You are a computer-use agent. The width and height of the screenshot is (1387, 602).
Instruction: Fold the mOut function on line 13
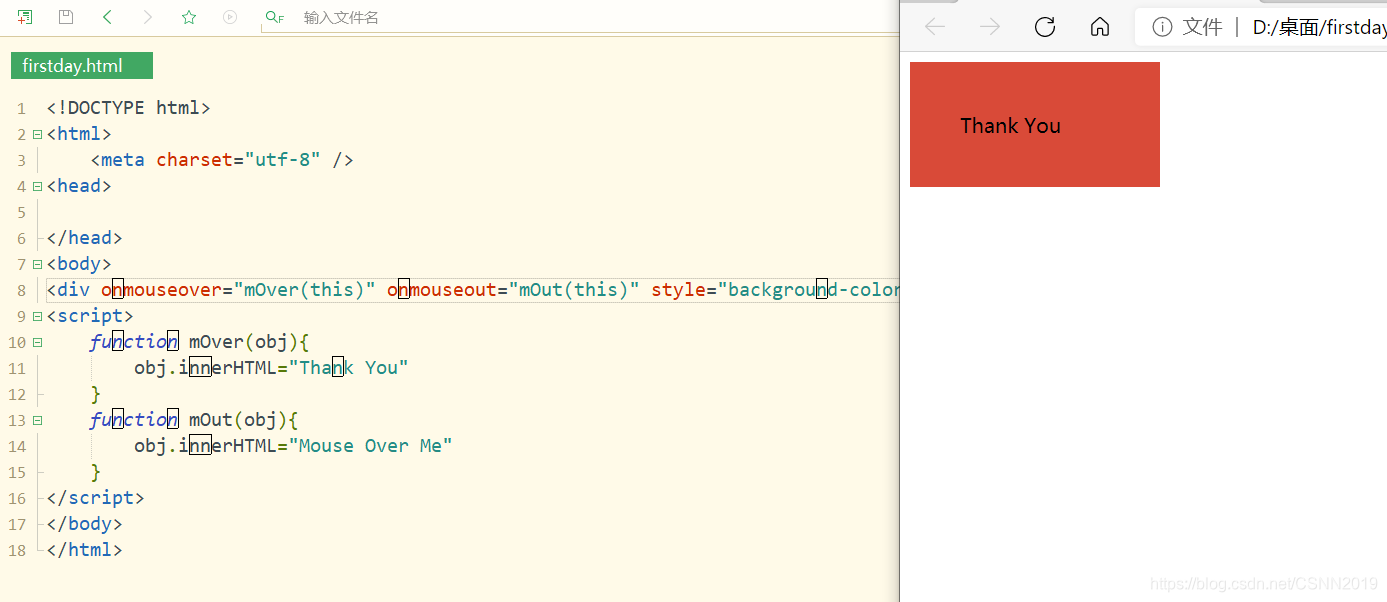pyautogui.click(x=37, y=420)
